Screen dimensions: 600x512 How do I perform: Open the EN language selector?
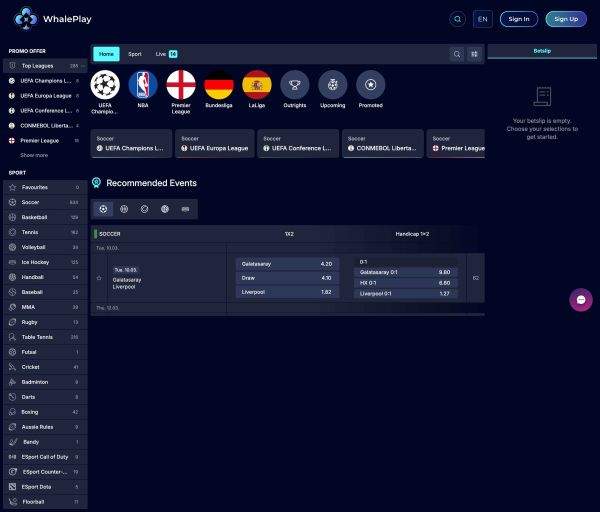pyautogui.click(x=483, y=19)
